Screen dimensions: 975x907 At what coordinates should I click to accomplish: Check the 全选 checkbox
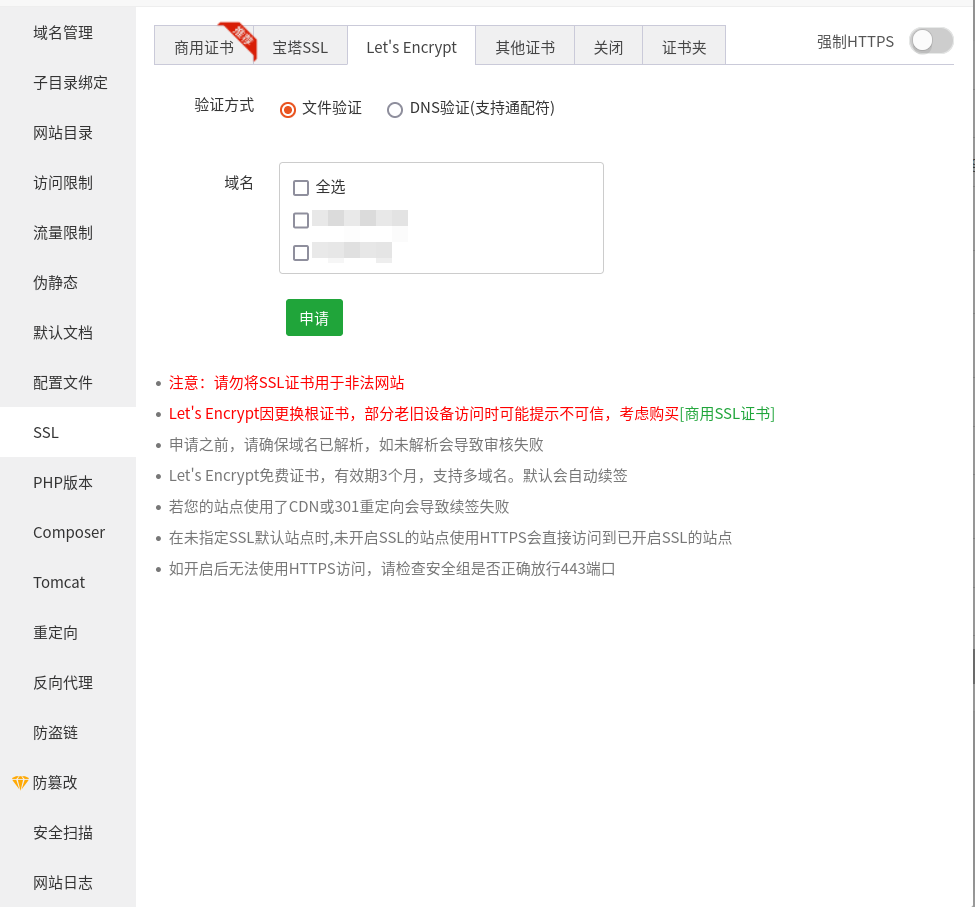pyautogui.click(x=301, y=188)
